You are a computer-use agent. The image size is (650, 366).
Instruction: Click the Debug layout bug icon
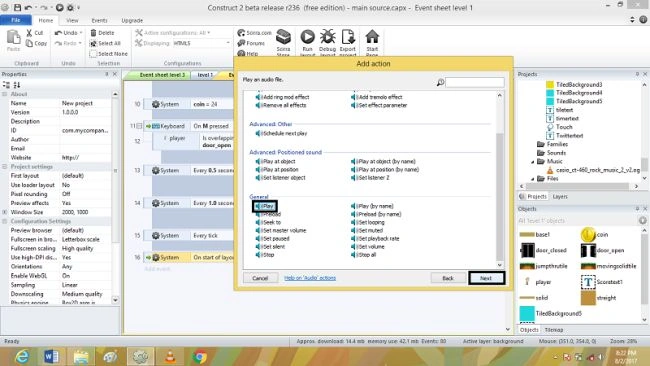(327, 37)
